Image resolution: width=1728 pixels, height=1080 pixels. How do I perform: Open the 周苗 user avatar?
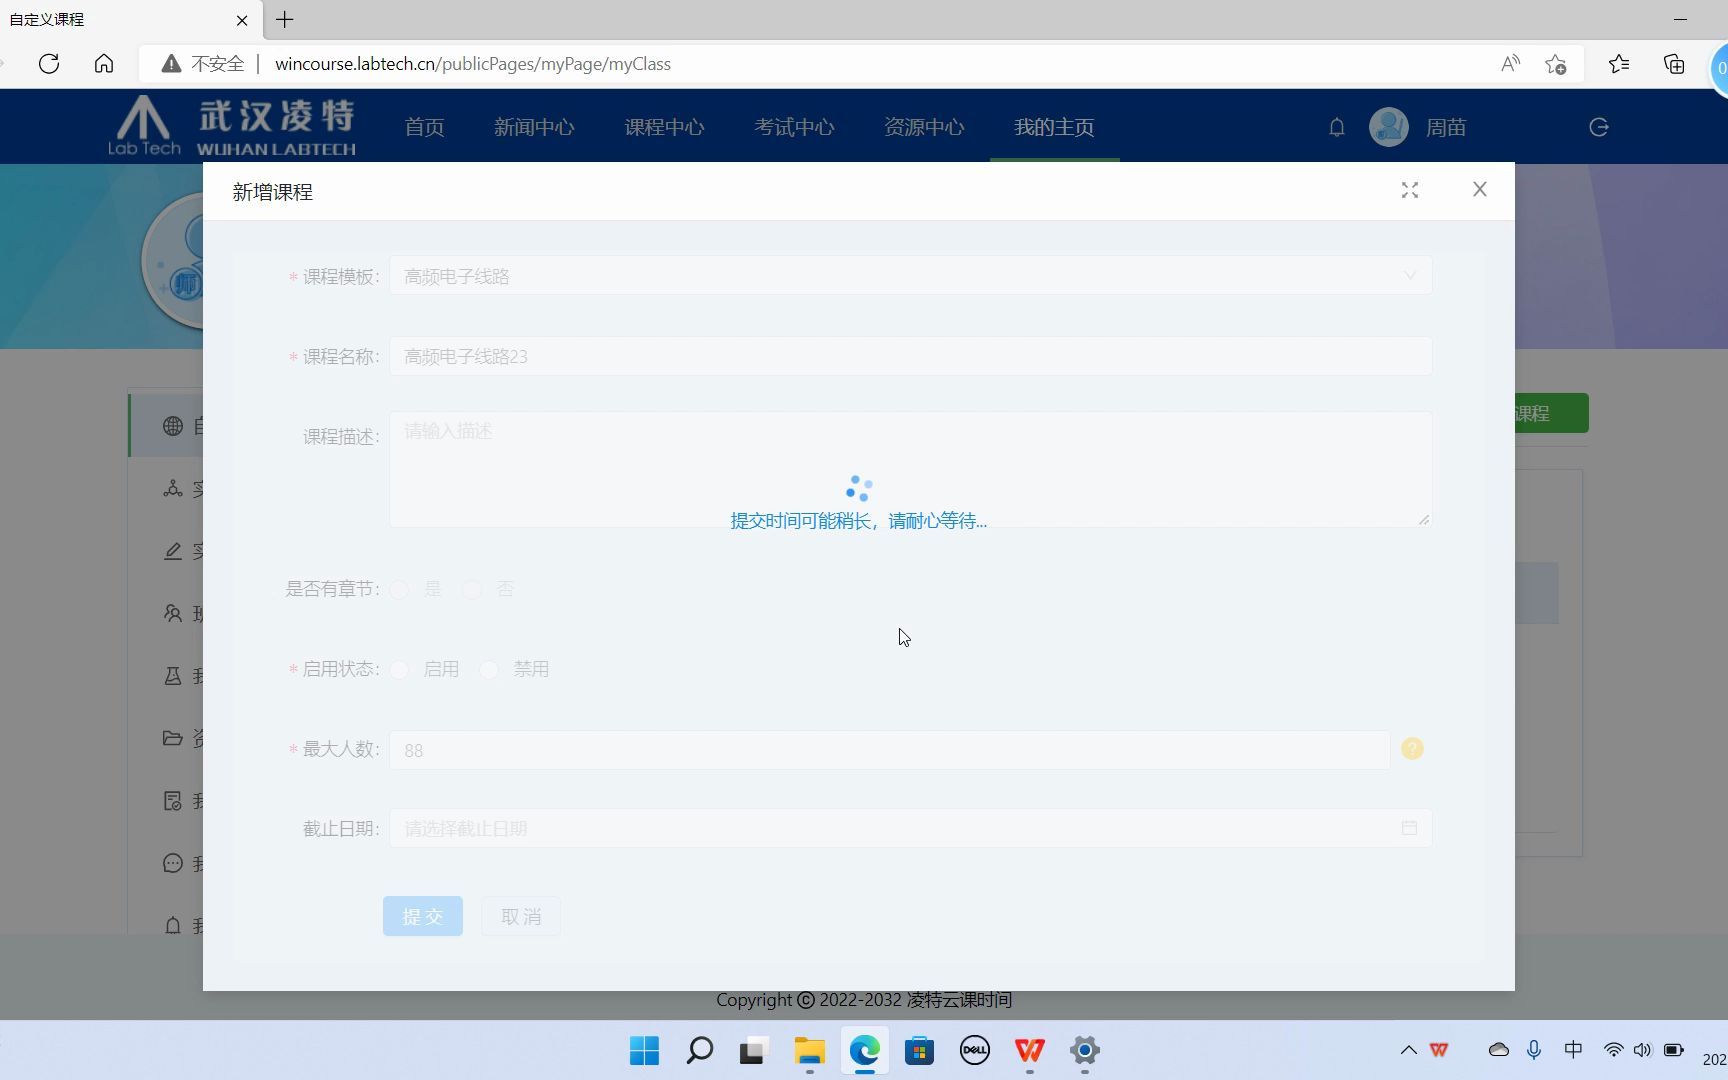point(1389,127)
